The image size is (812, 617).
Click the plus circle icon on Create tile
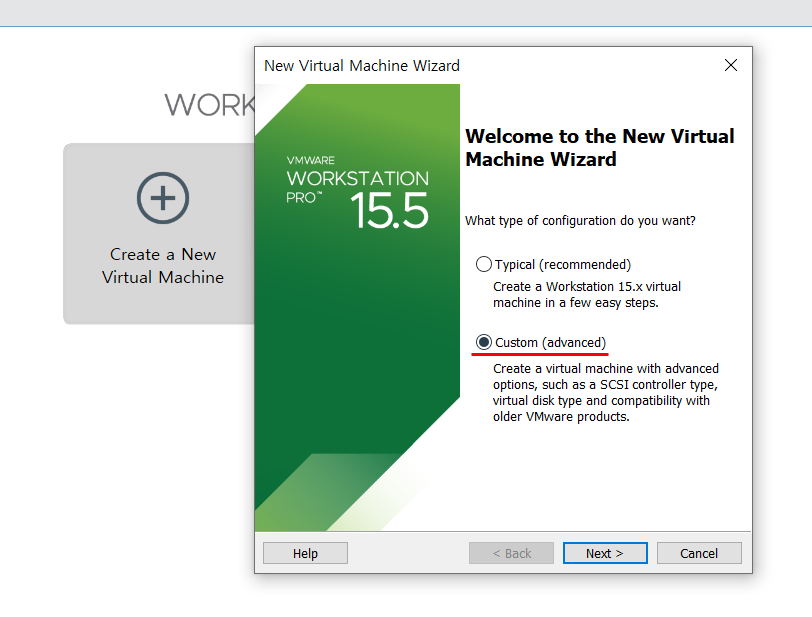click(163, 198)
